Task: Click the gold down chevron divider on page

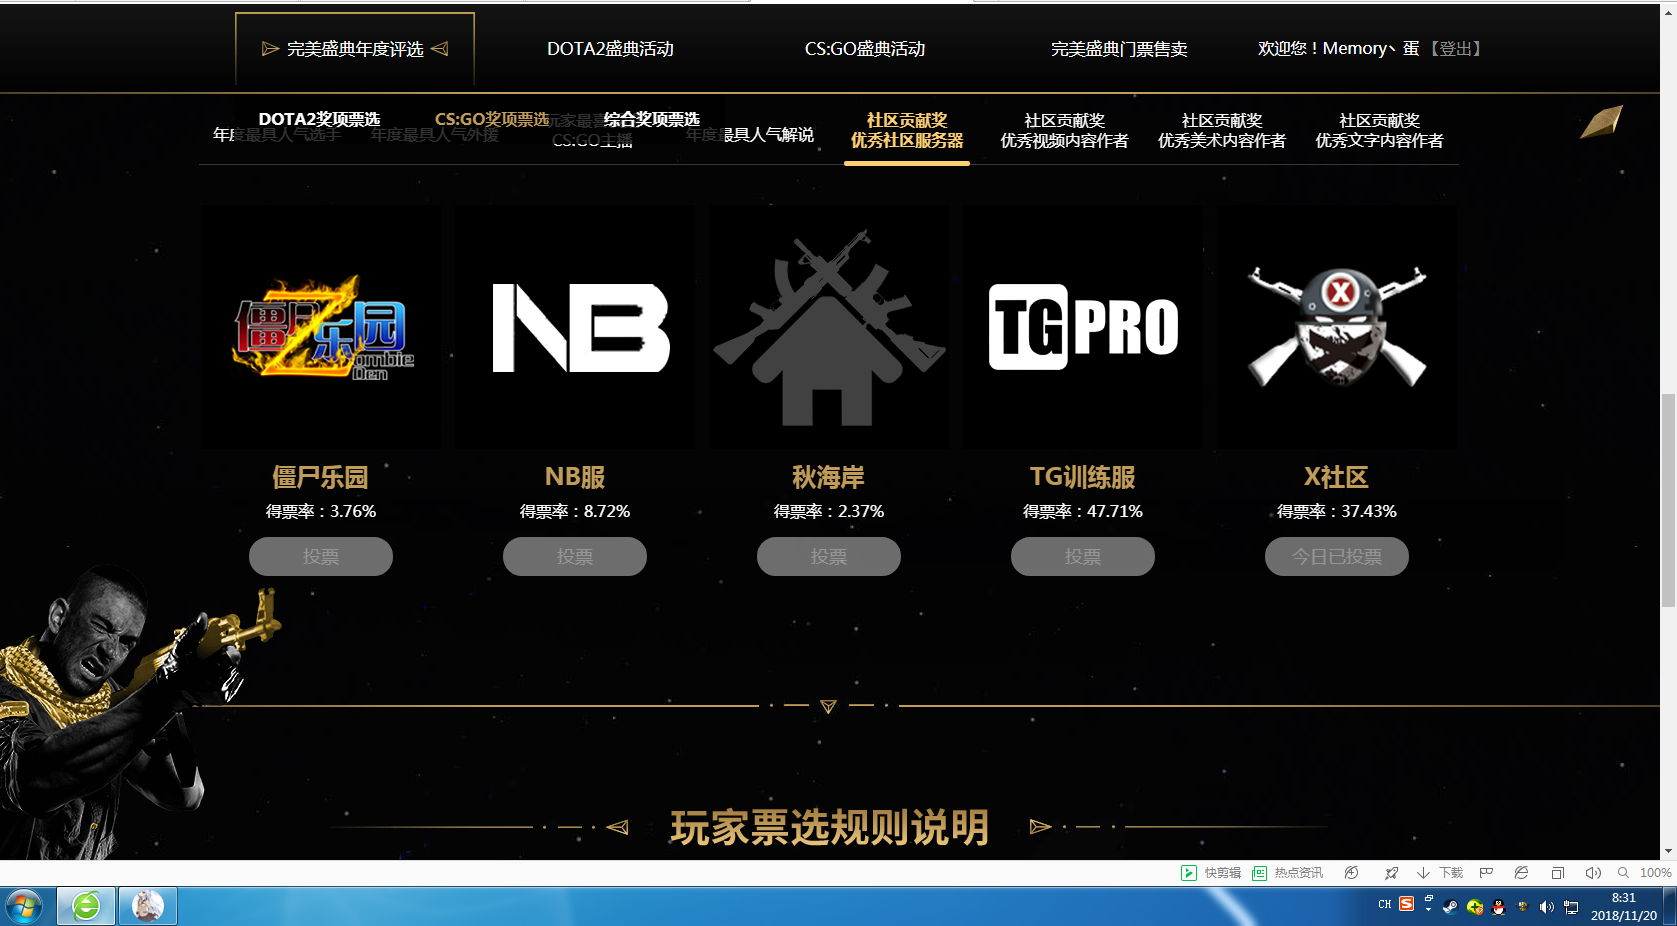Action: [828, 706]
